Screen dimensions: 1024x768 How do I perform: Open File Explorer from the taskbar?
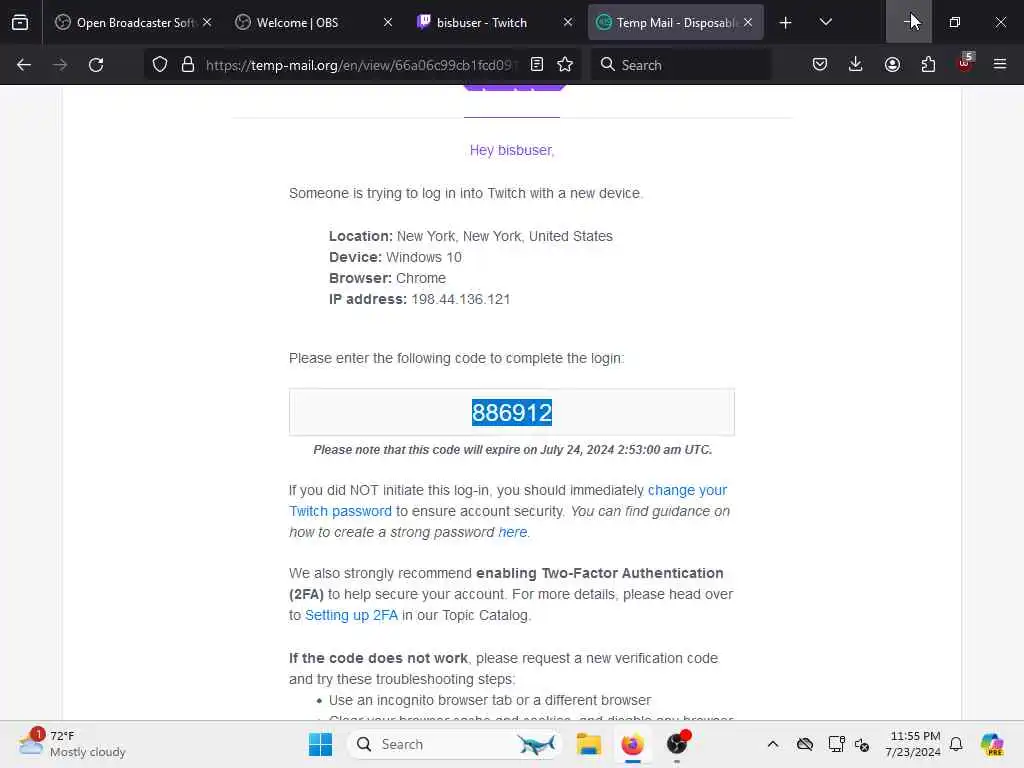[x=588, y=744]
